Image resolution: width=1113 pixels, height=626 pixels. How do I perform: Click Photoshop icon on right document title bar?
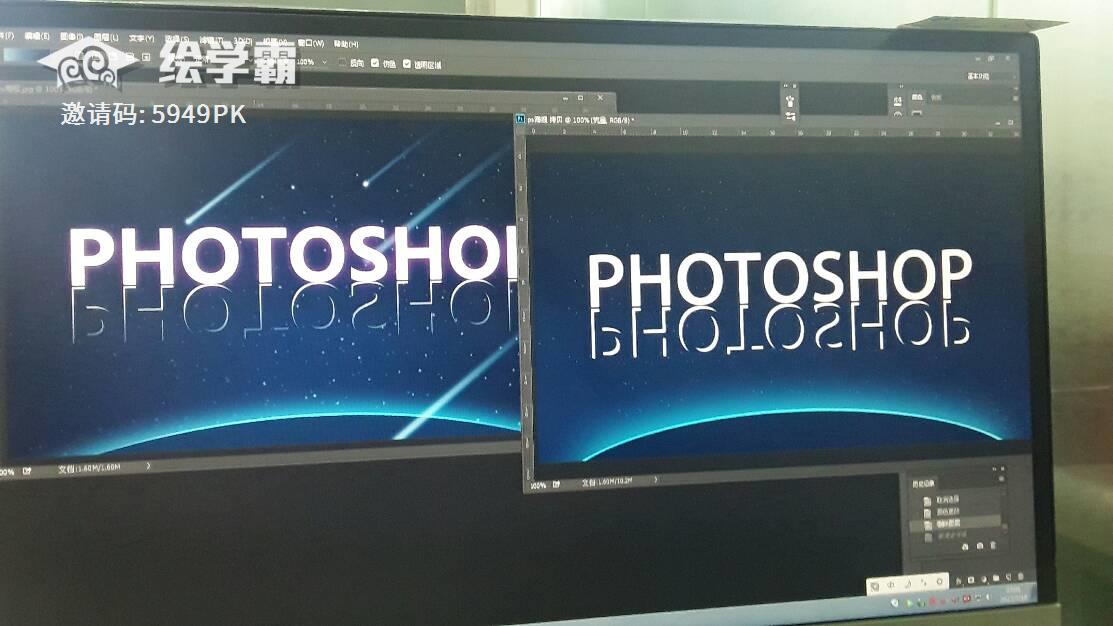[x=520, y=119]
